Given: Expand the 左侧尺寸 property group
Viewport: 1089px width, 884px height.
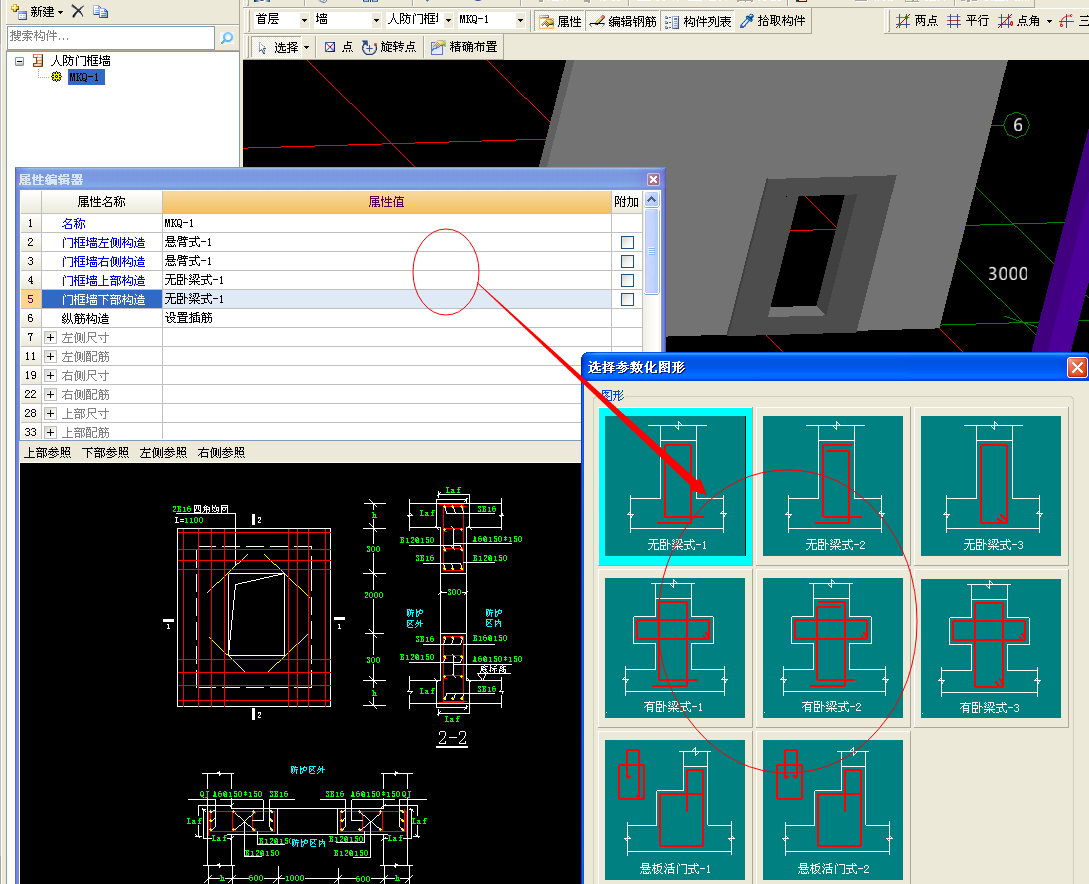Looking at the screenshot, I should pos(50,337).
